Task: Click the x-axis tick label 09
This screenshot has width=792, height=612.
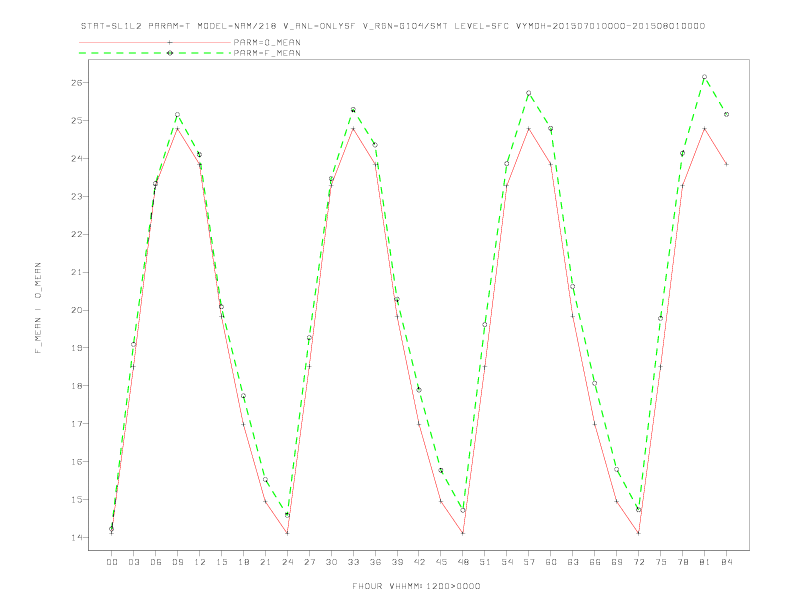Action: click(x=177, y=562)
